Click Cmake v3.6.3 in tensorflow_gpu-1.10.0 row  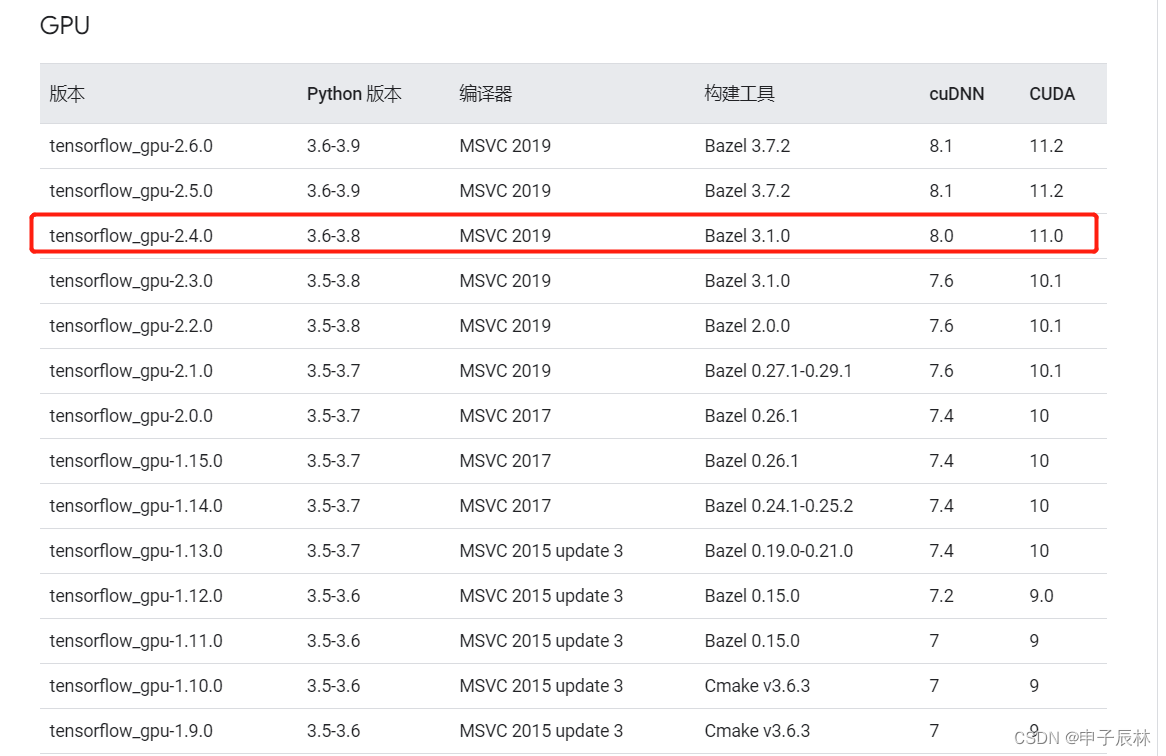pos(757,685)
